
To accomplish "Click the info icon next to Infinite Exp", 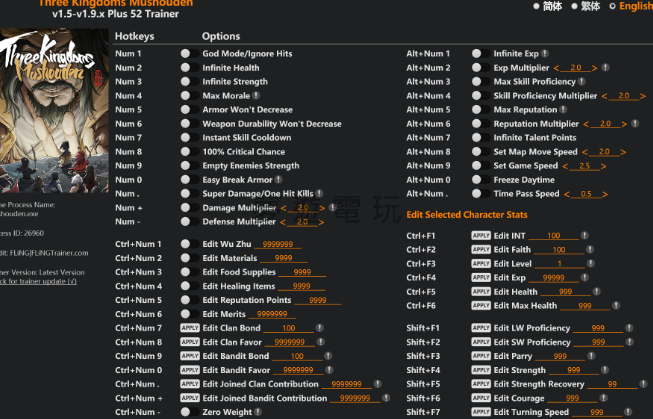I will pyautogui.click(x=546, y=53).
